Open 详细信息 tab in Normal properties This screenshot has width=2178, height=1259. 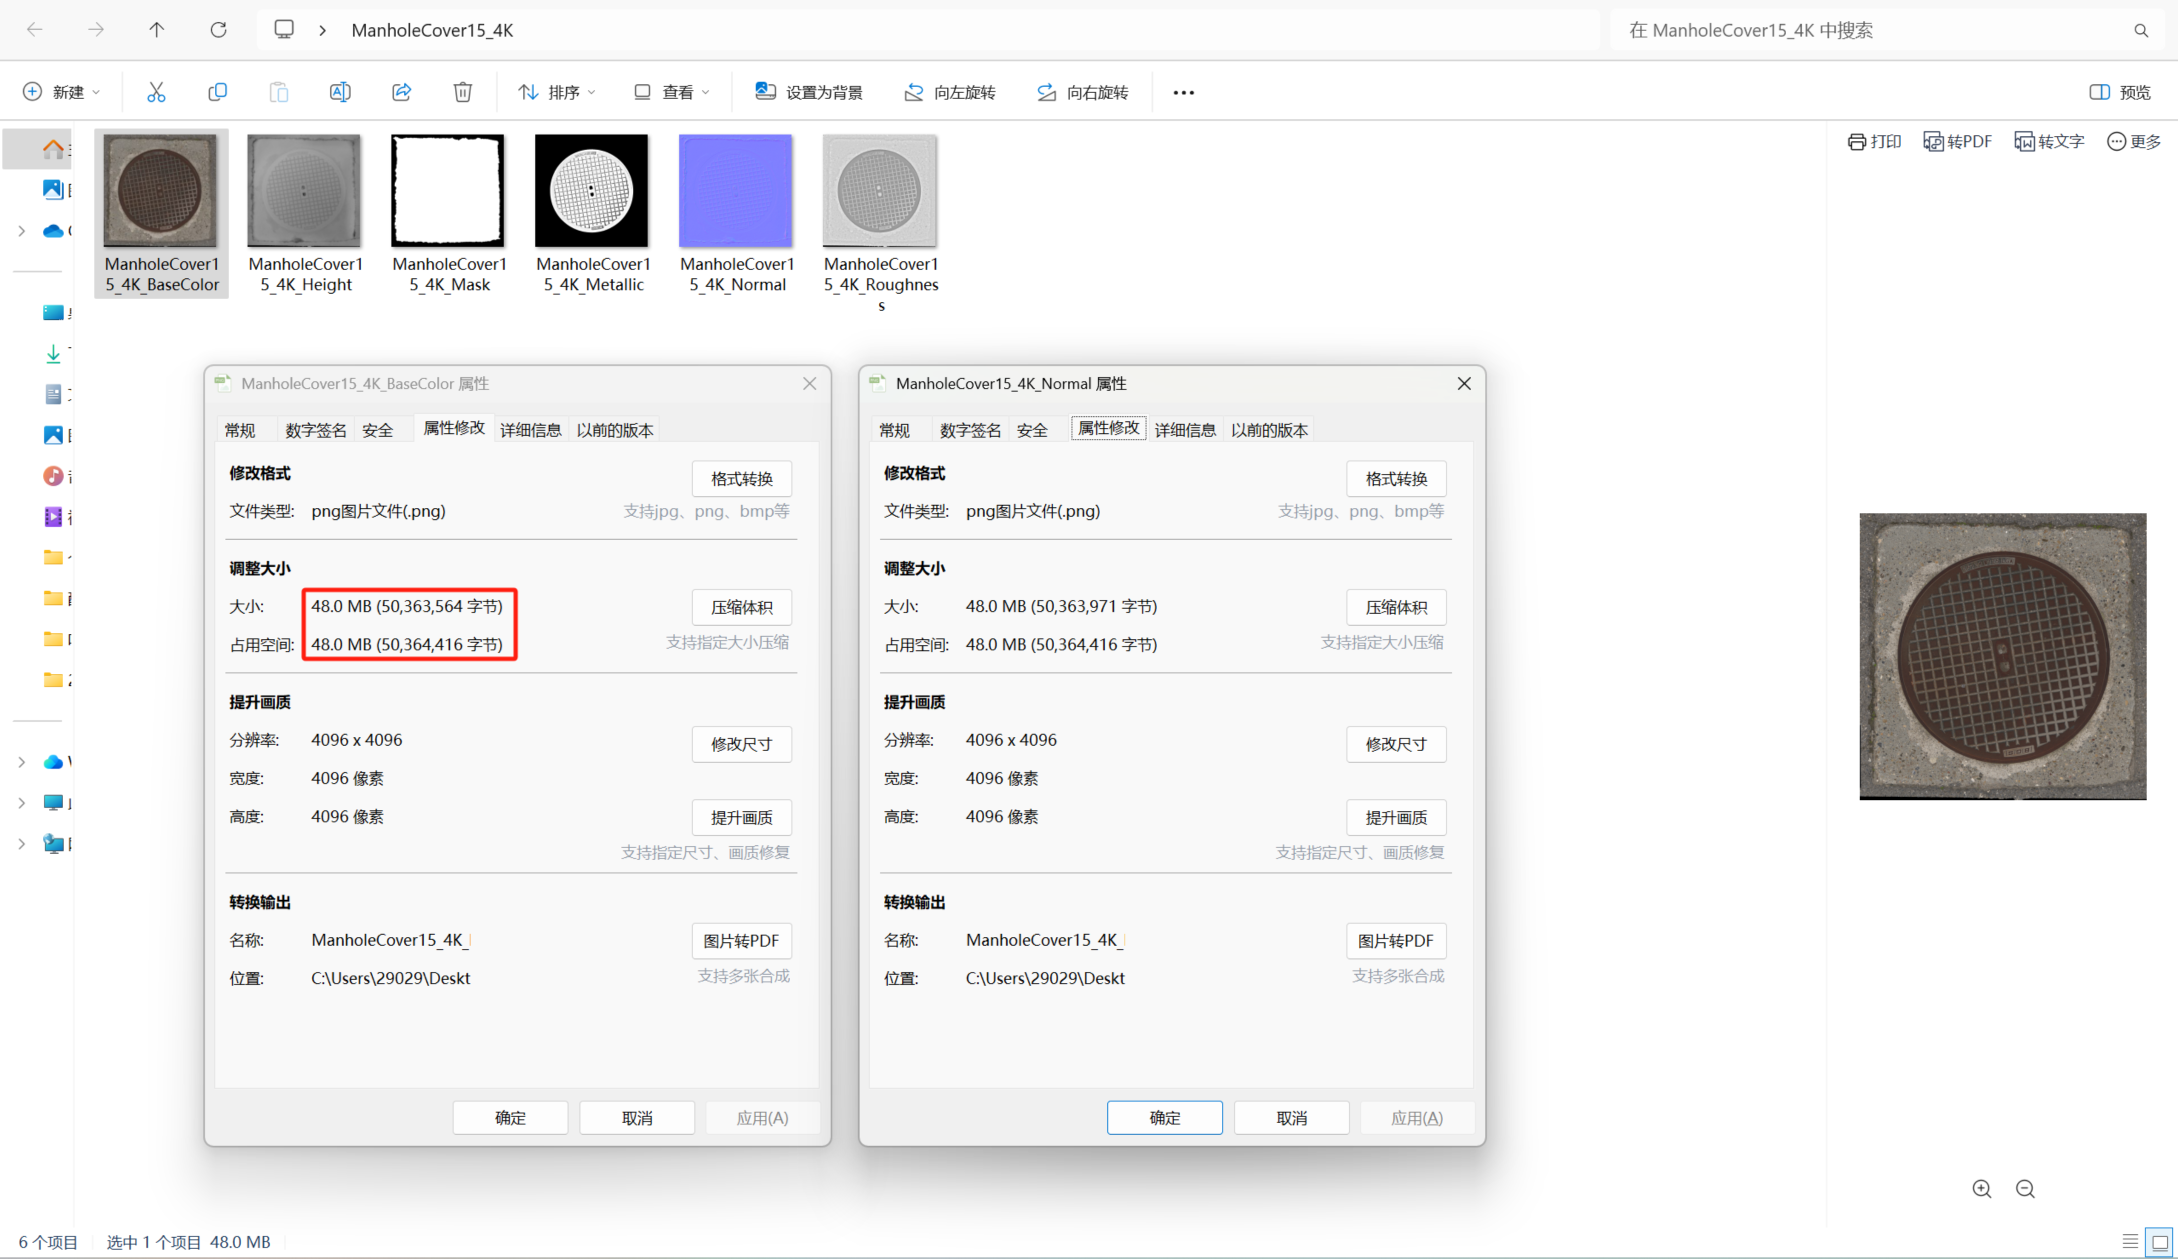point(1185,430)
